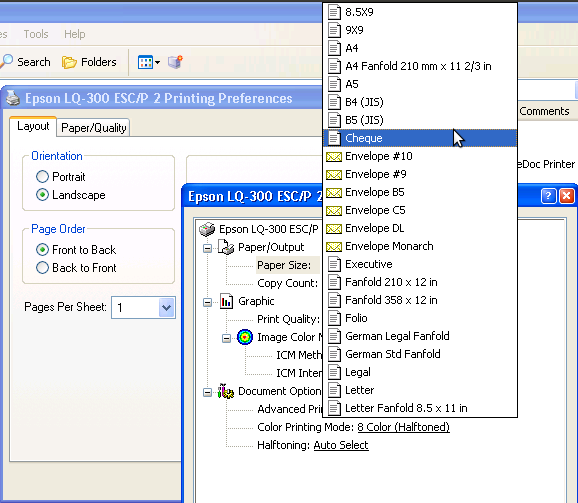Click the Fanfold 358 x 12 in page icon
Screen dimensions: 578x503
pyautogui.click(x=334, y=300)
